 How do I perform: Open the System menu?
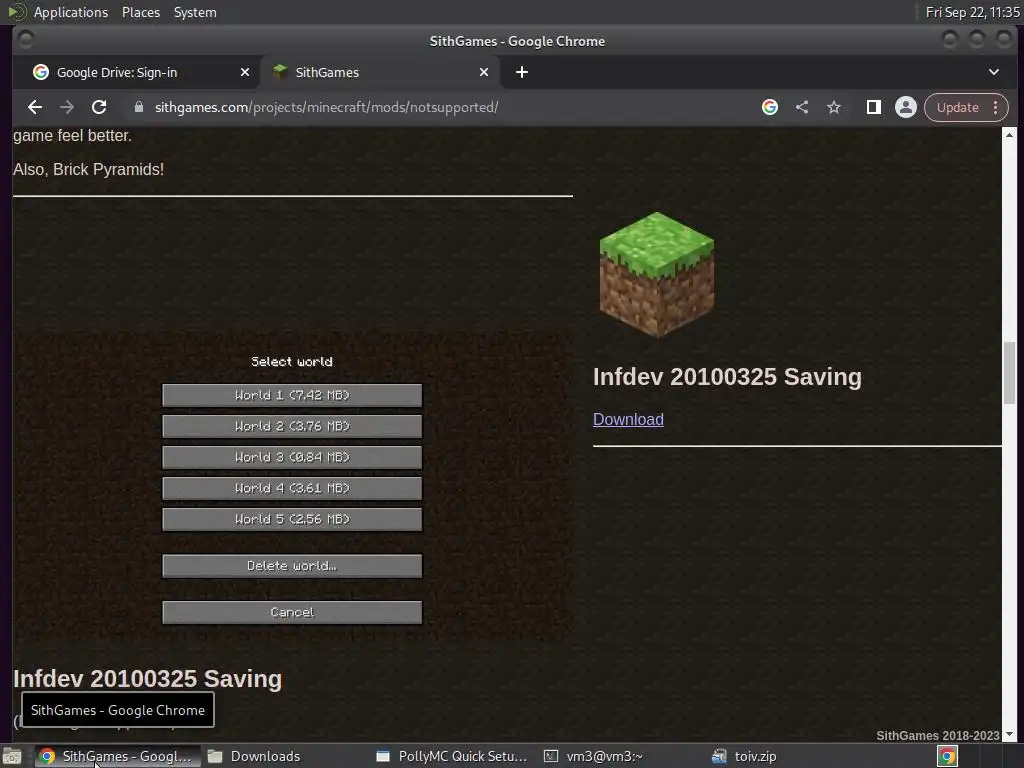pos(195,12)
